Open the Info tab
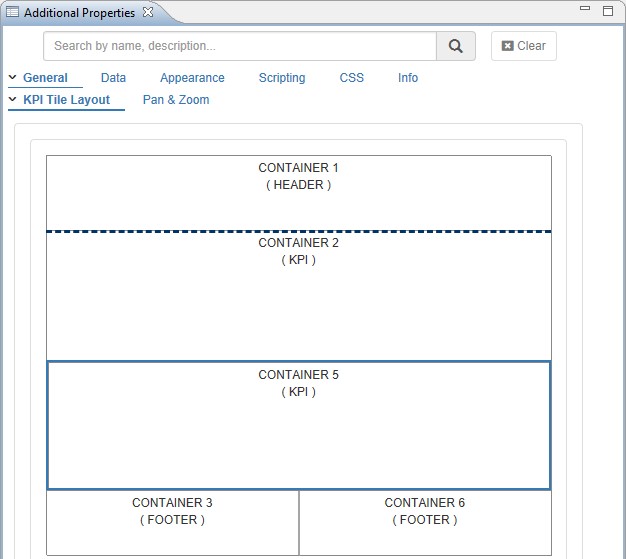Image resolution: width=626 pixels, height=559 pixels. pyautogui.click(x=408, y=78)
